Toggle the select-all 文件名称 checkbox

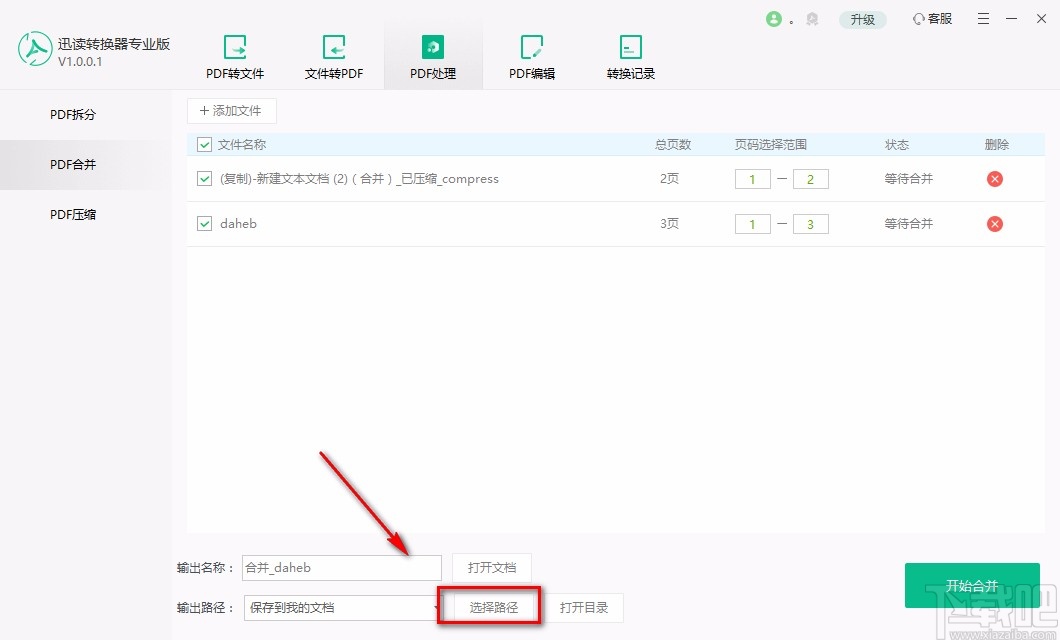click(202, 144)
